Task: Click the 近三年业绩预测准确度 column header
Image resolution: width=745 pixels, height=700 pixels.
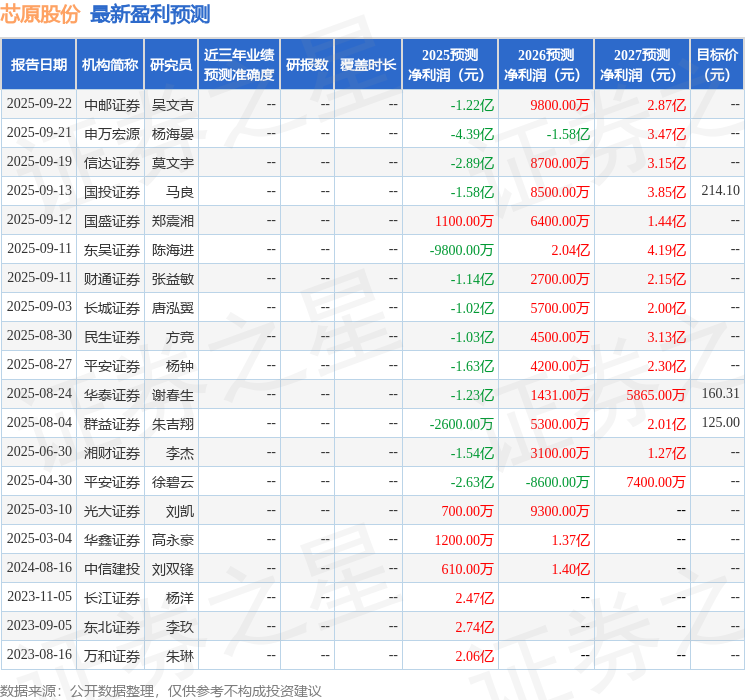Action: [239, 65]
